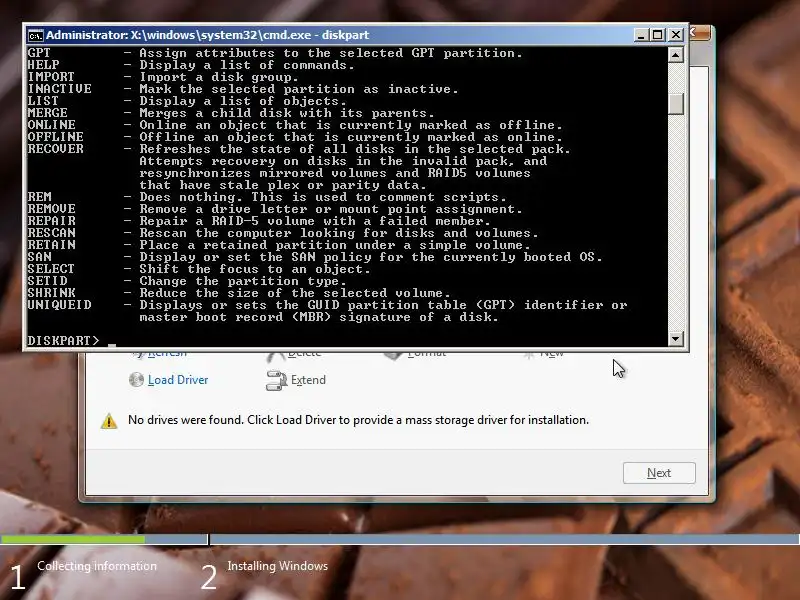Click the console scrollbar up arrow
This screenshot has width=800, height=600.
click(x=676, y=55)
